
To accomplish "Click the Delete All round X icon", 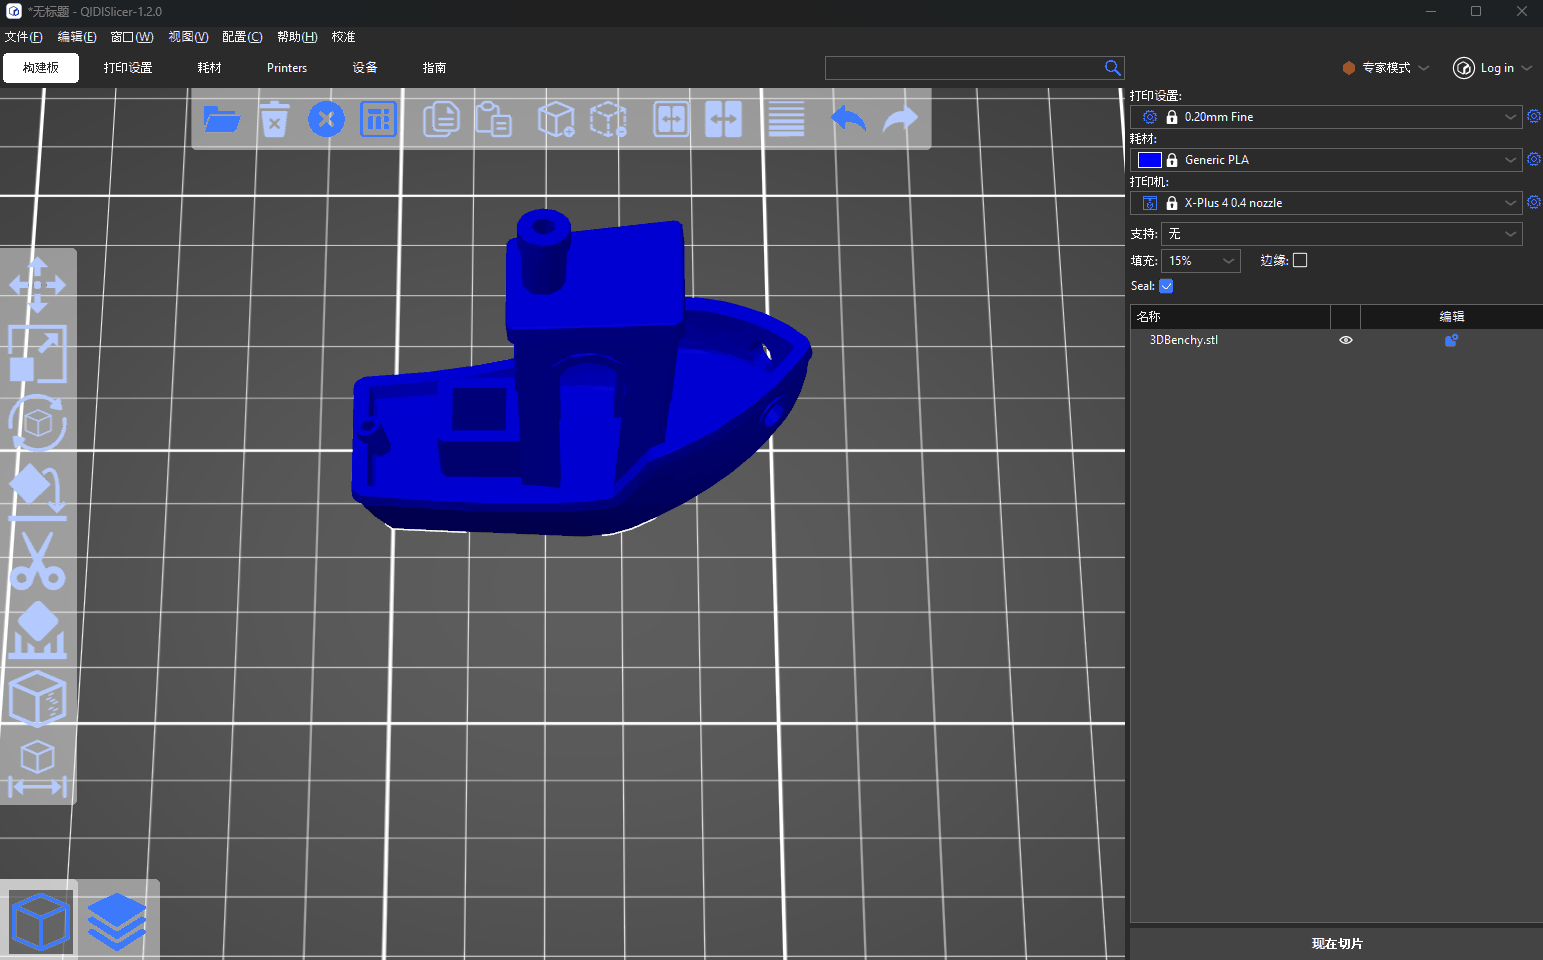I will coord(326,120).
